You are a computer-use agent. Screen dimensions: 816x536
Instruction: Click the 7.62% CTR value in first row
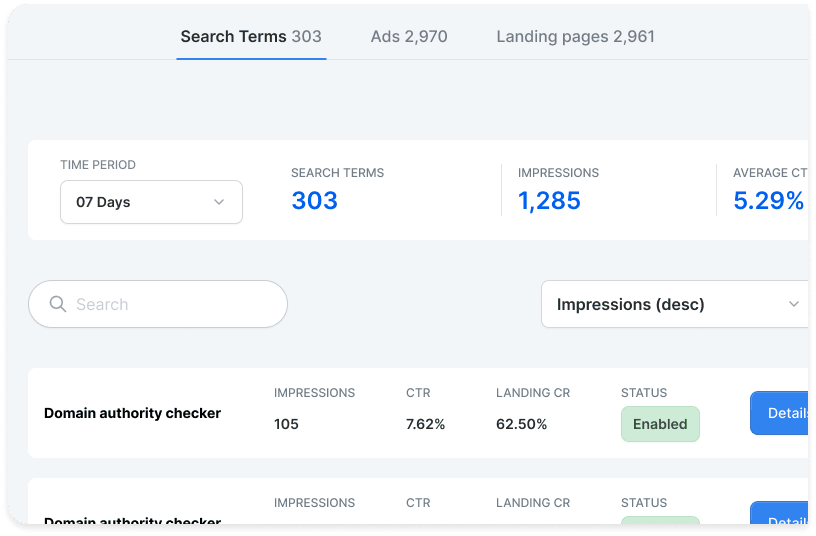(x=425, y=424)
